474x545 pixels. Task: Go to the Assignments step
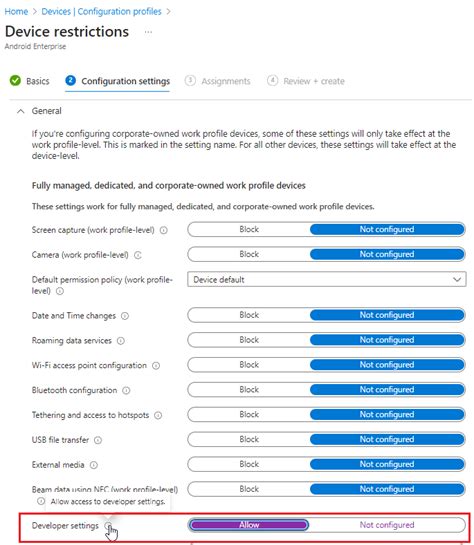[x=218, y=81]
